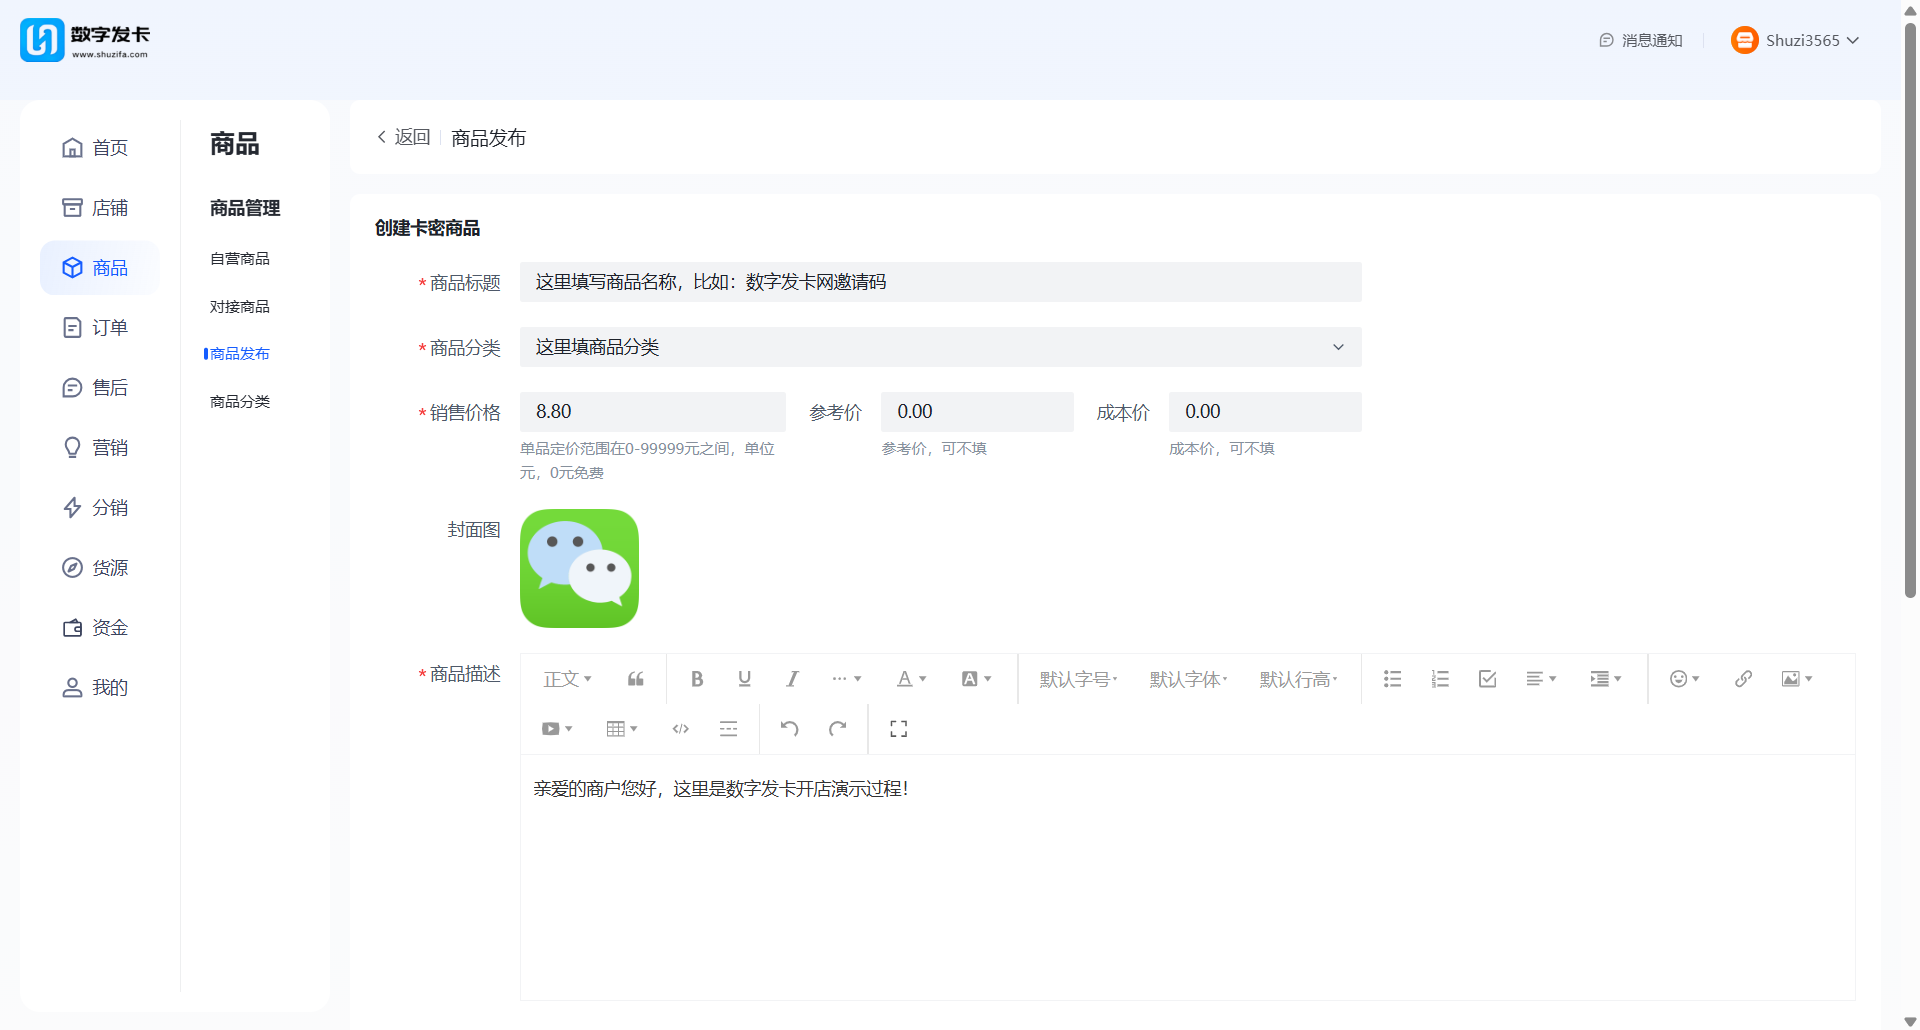Insert a numbered list
The height and width of the screenshot is (1030, 1920).
(x=1440, y=679)
